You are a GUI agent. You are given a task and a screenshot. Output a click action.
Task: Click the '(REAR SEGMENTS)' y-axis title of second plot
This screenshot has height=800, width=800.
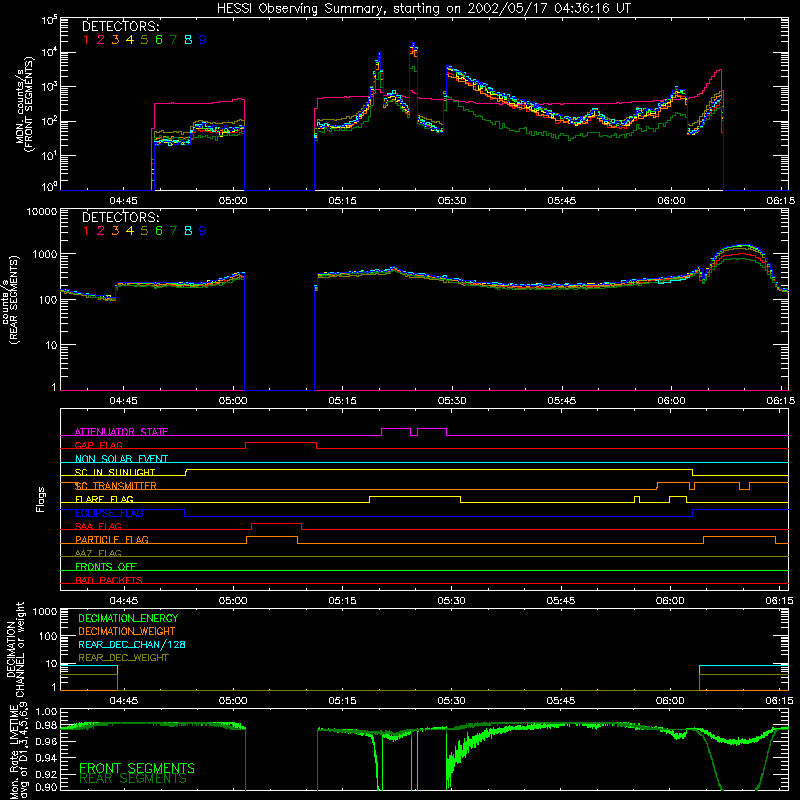(15, 300)
